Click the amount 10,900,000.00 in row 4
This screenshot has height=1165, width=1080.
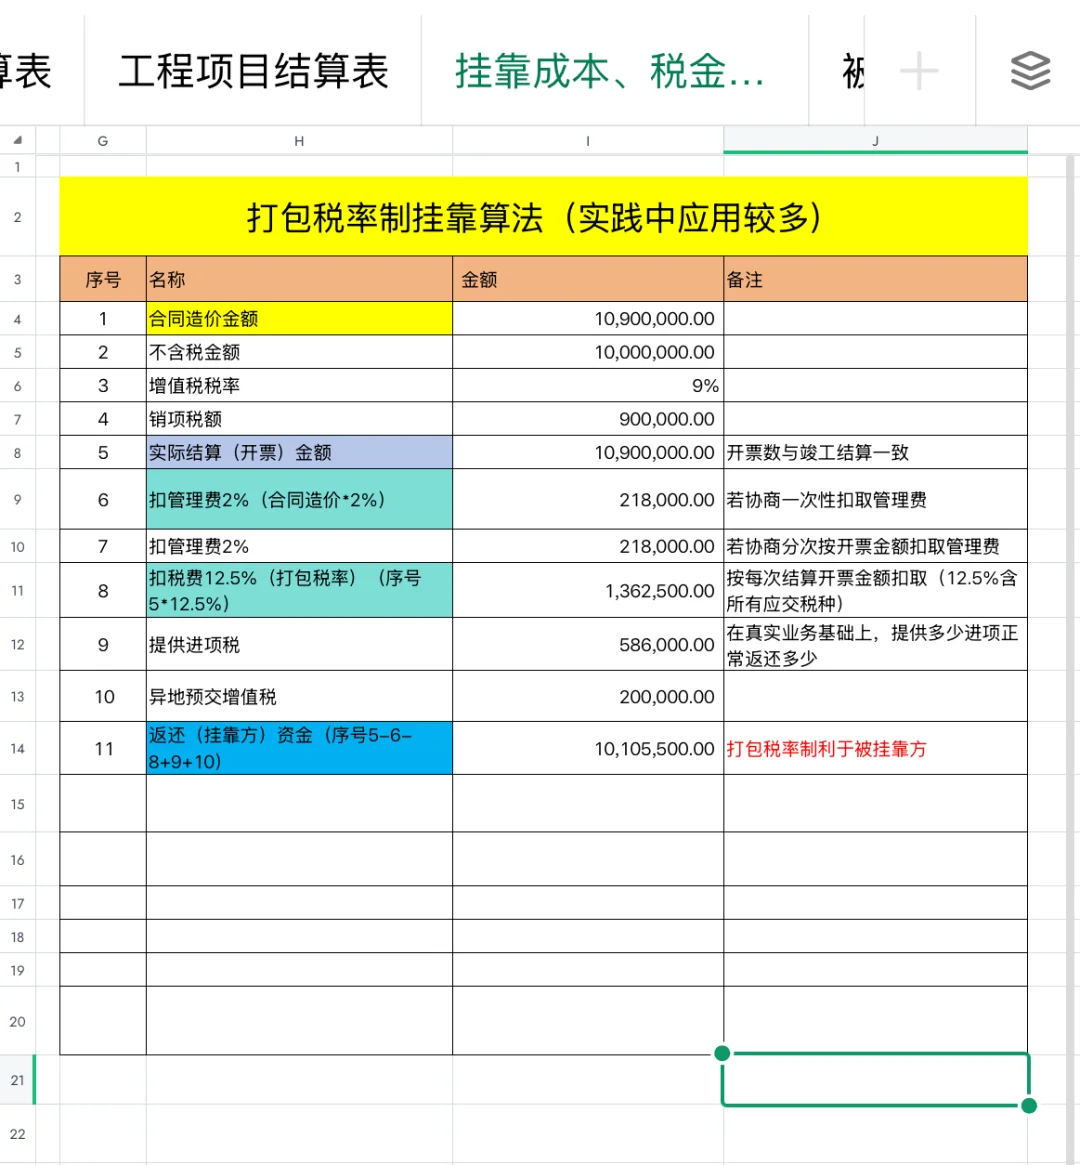pyautogui.click(x=588, y=319)
